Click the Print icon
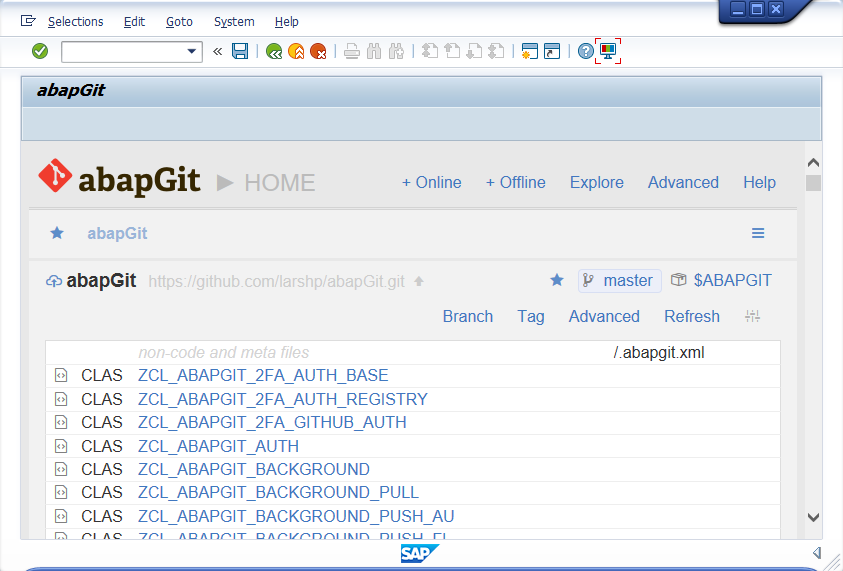 tap(352, 51)
